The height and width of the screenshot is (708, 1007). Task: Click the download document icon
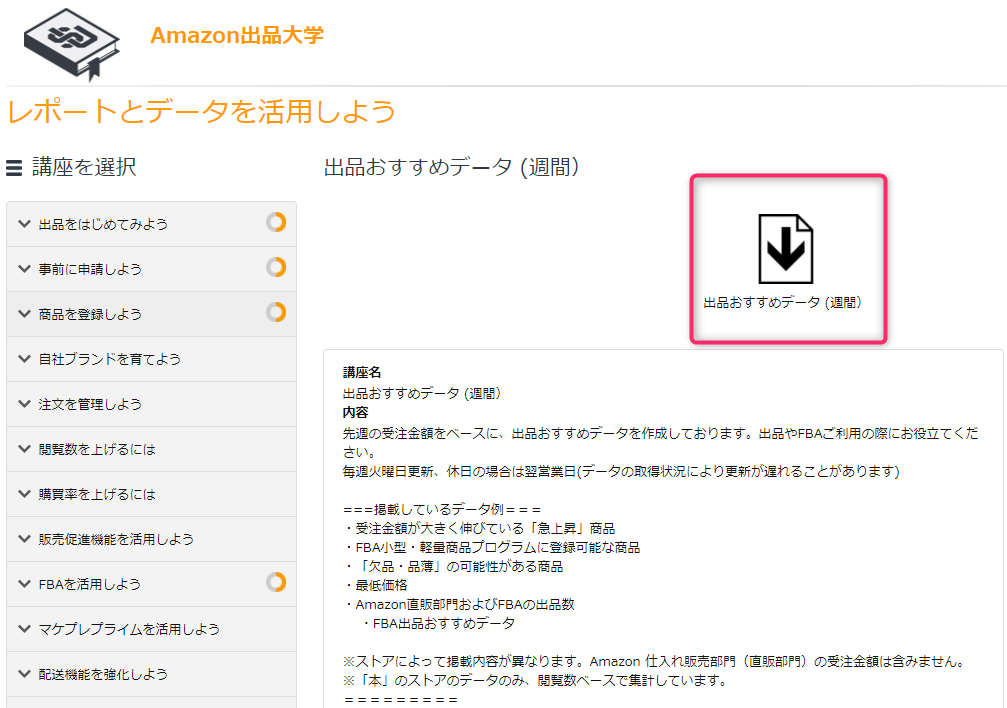(785, 249)
